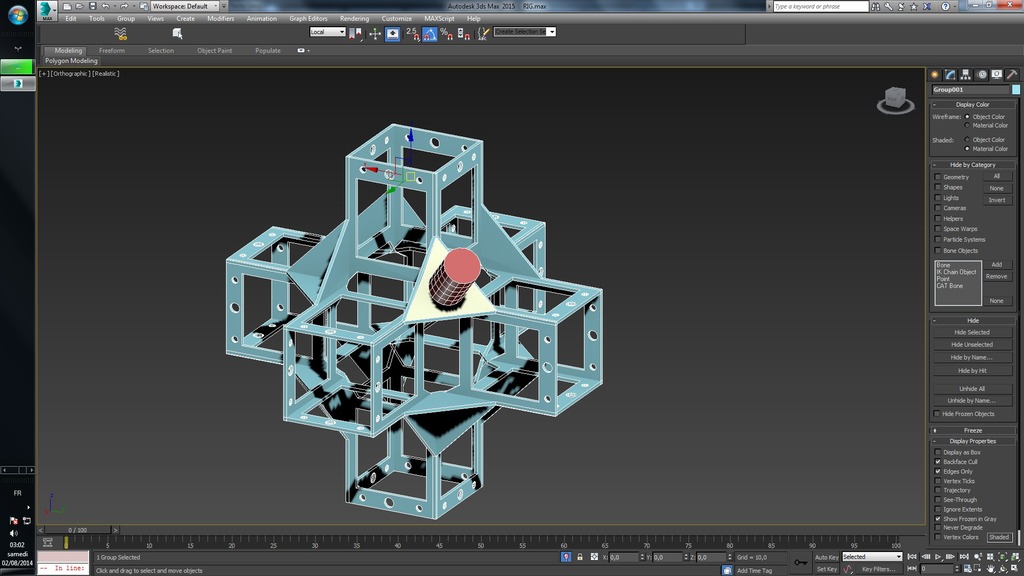
Task: Click the Help question mark icon
Action: (945, 7)
